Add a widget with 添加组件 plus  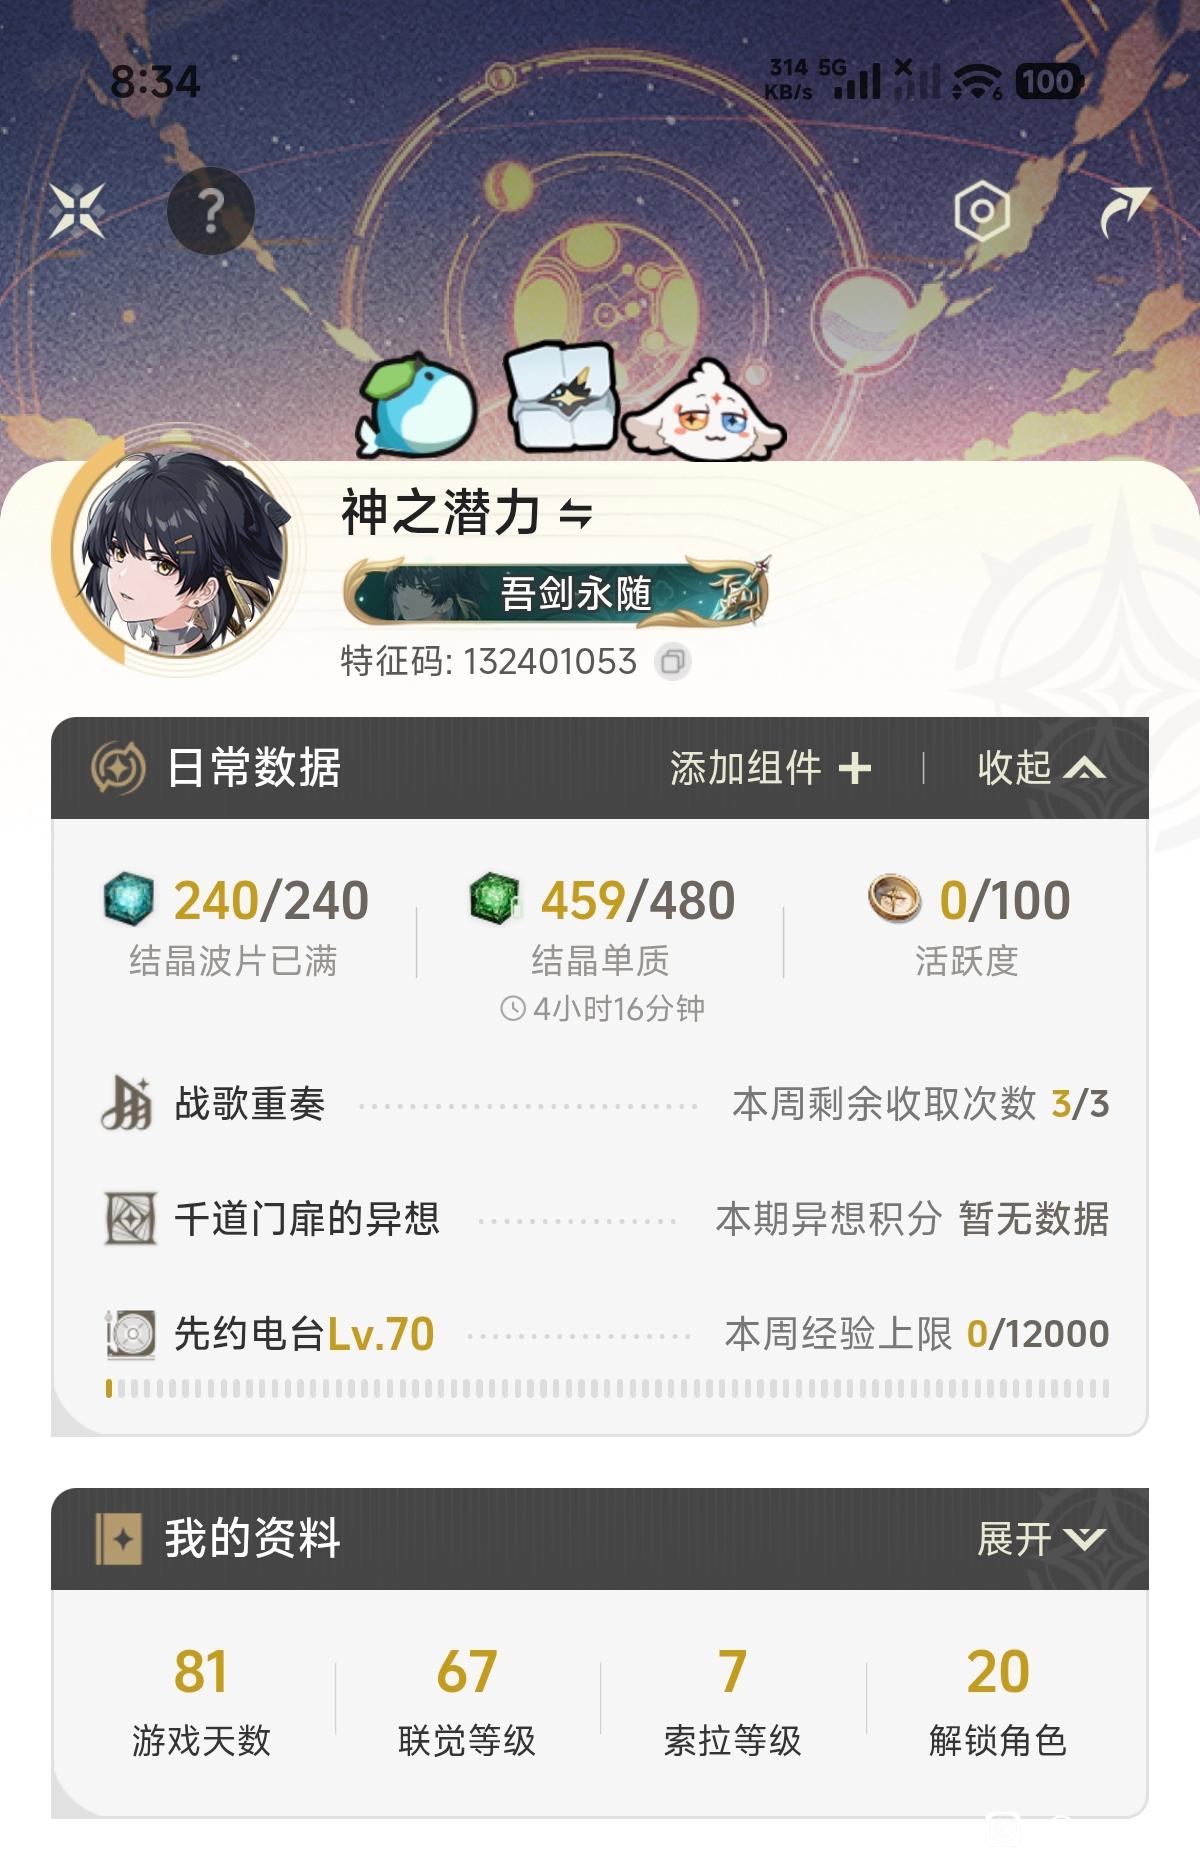tap(770, 768)
